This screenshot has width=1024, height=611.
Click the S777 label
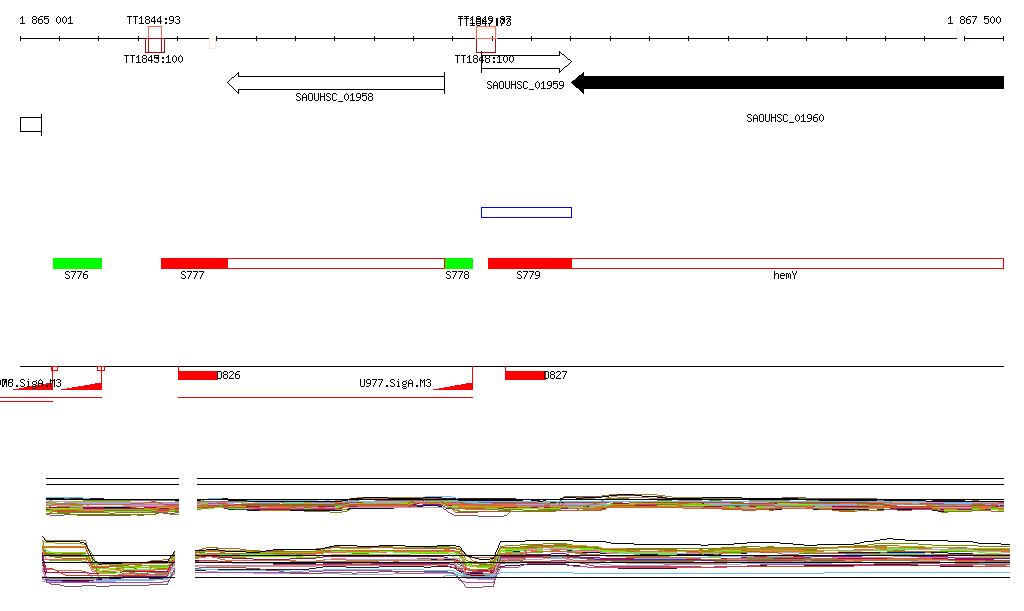click(x=192, y=275)
